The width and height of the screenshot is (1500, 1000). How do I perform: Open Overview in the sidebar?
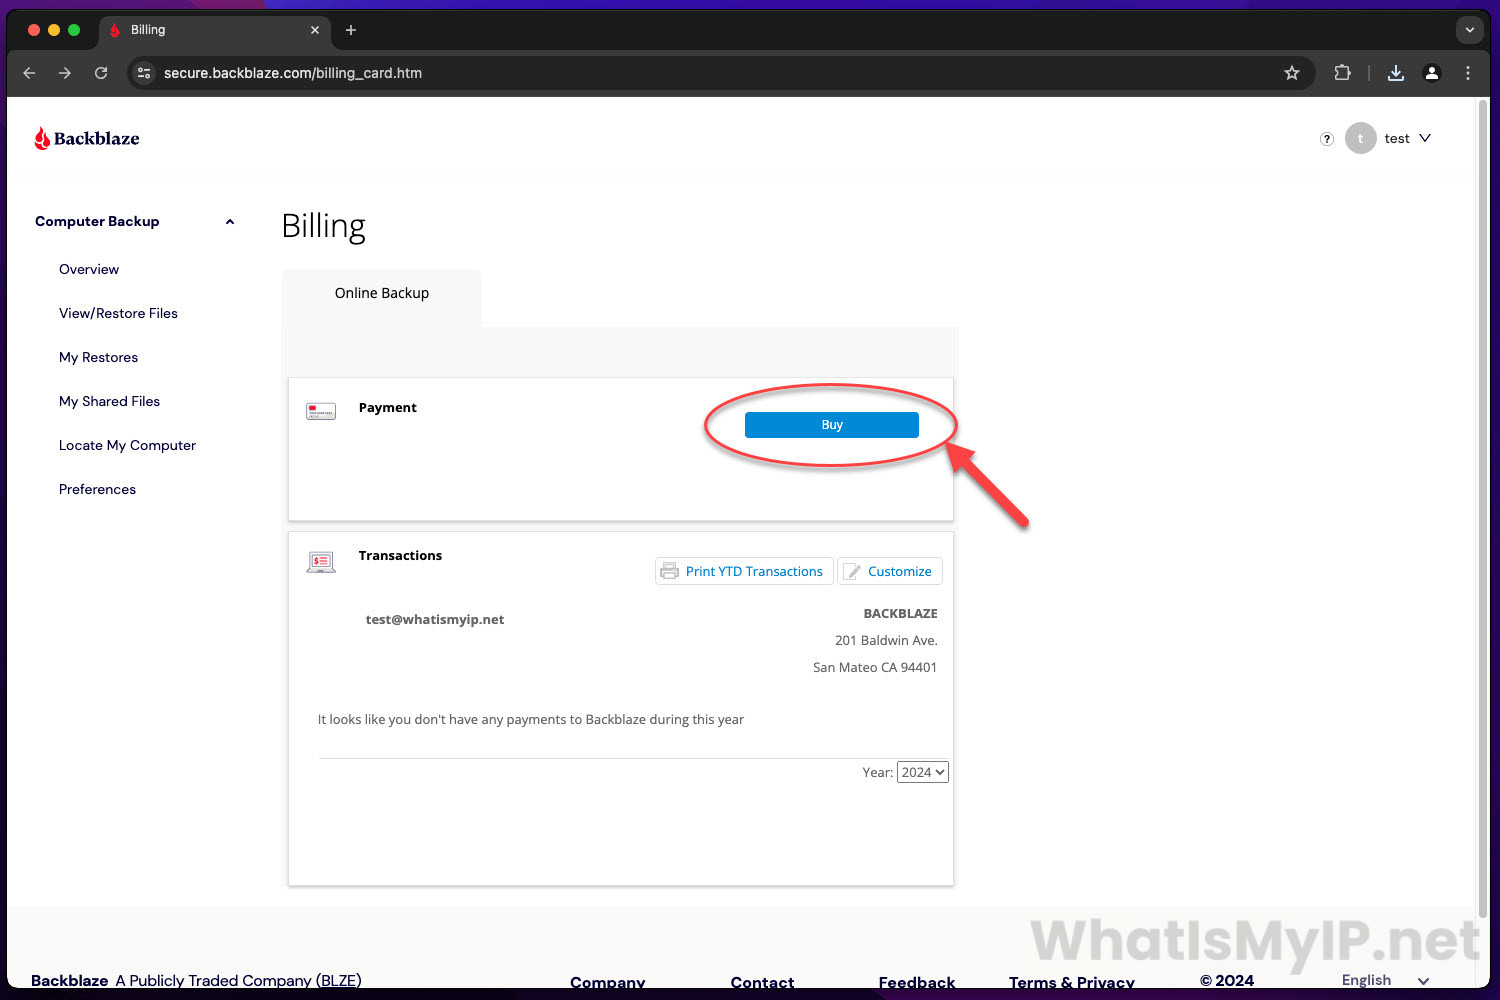(89, 269)
